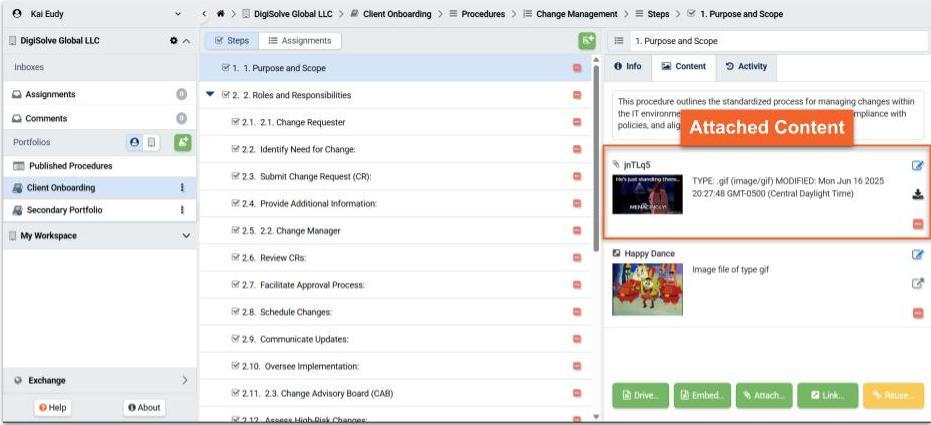Open the Info tab
The image size is (931, 425).
click(628, 66)
